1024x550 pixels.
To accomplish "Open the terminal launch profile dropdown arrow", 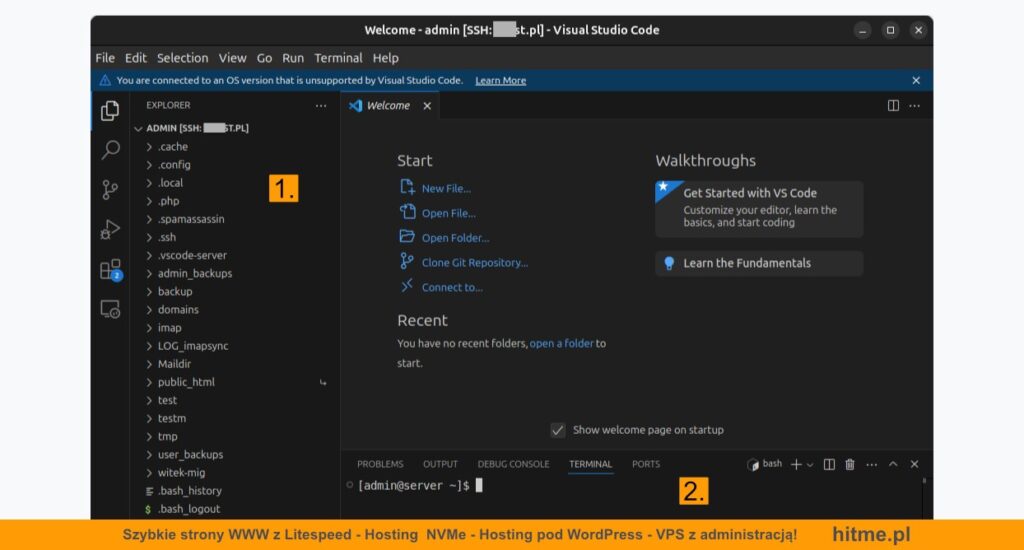I will point(810,465).
